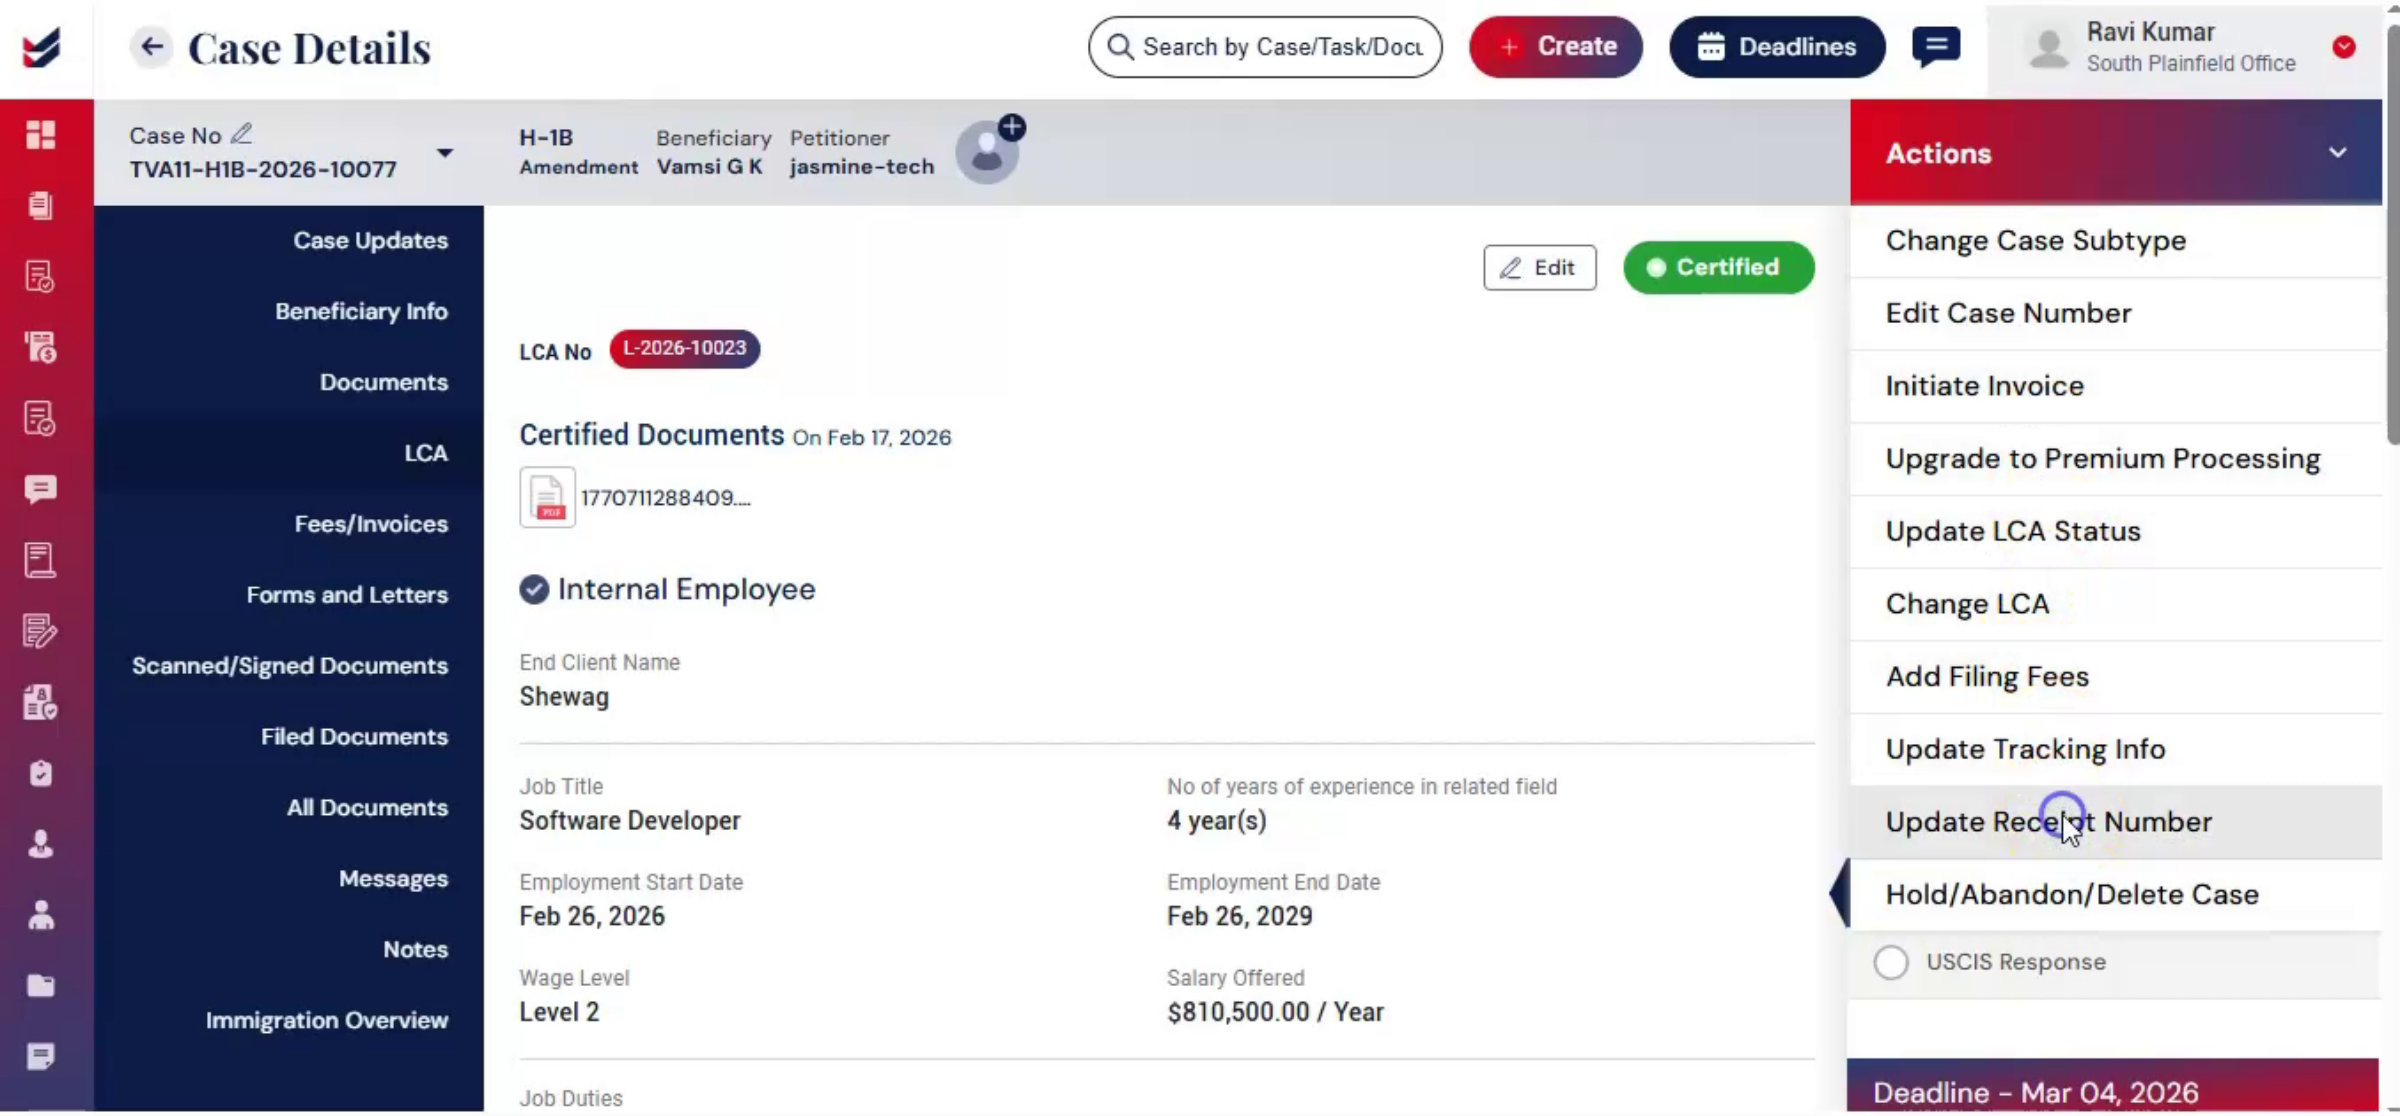Open Forms and Letters tab
Viewport: 2400px width, 1116px height.
click(x=347, y=595)
